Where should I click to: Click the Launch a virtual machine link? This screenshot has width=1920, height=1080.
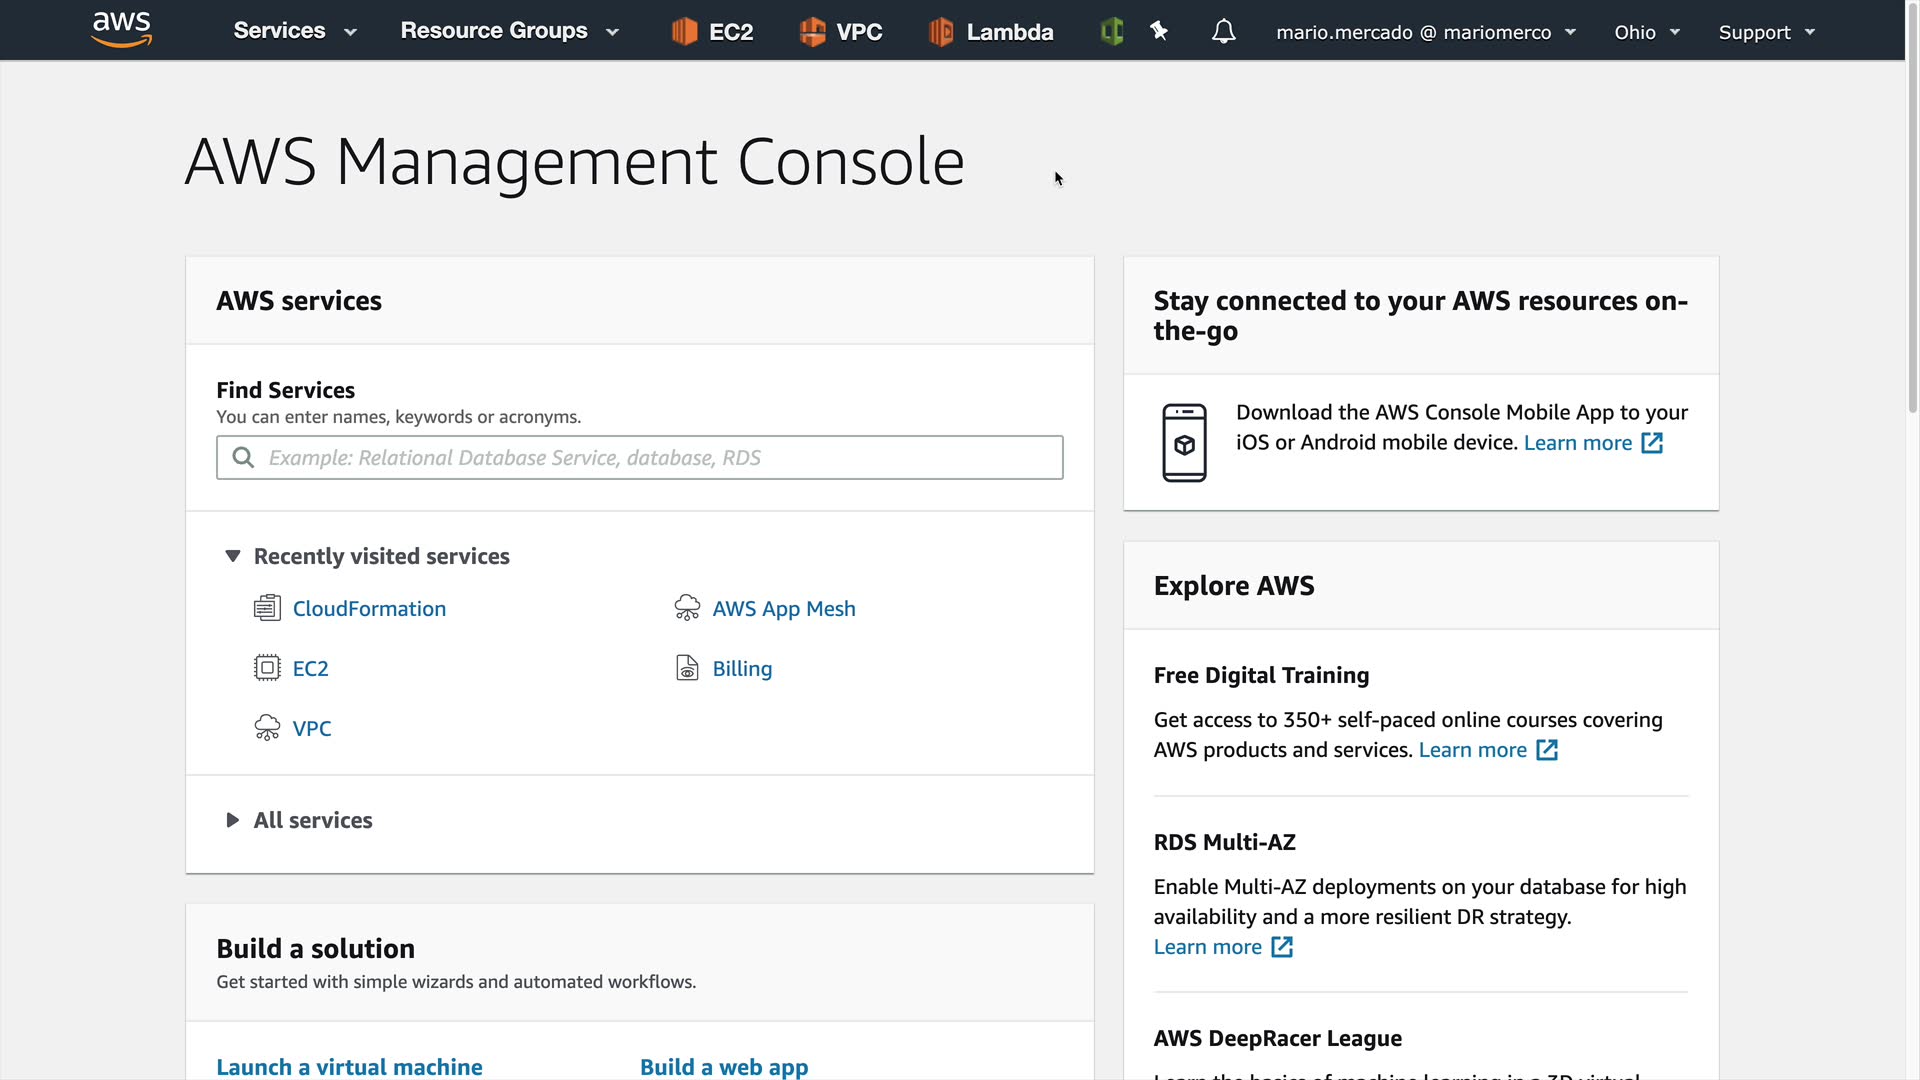tap(349, 1066)
